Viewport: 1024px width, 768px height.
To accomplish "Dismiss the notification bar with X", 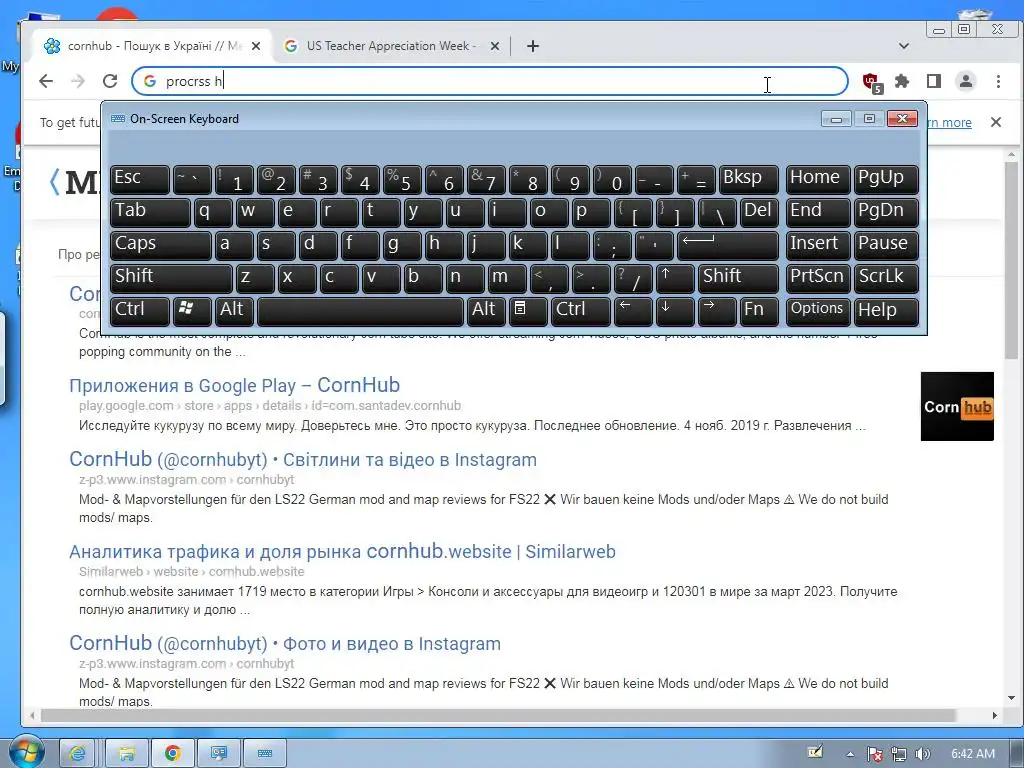I will point(996,122).
